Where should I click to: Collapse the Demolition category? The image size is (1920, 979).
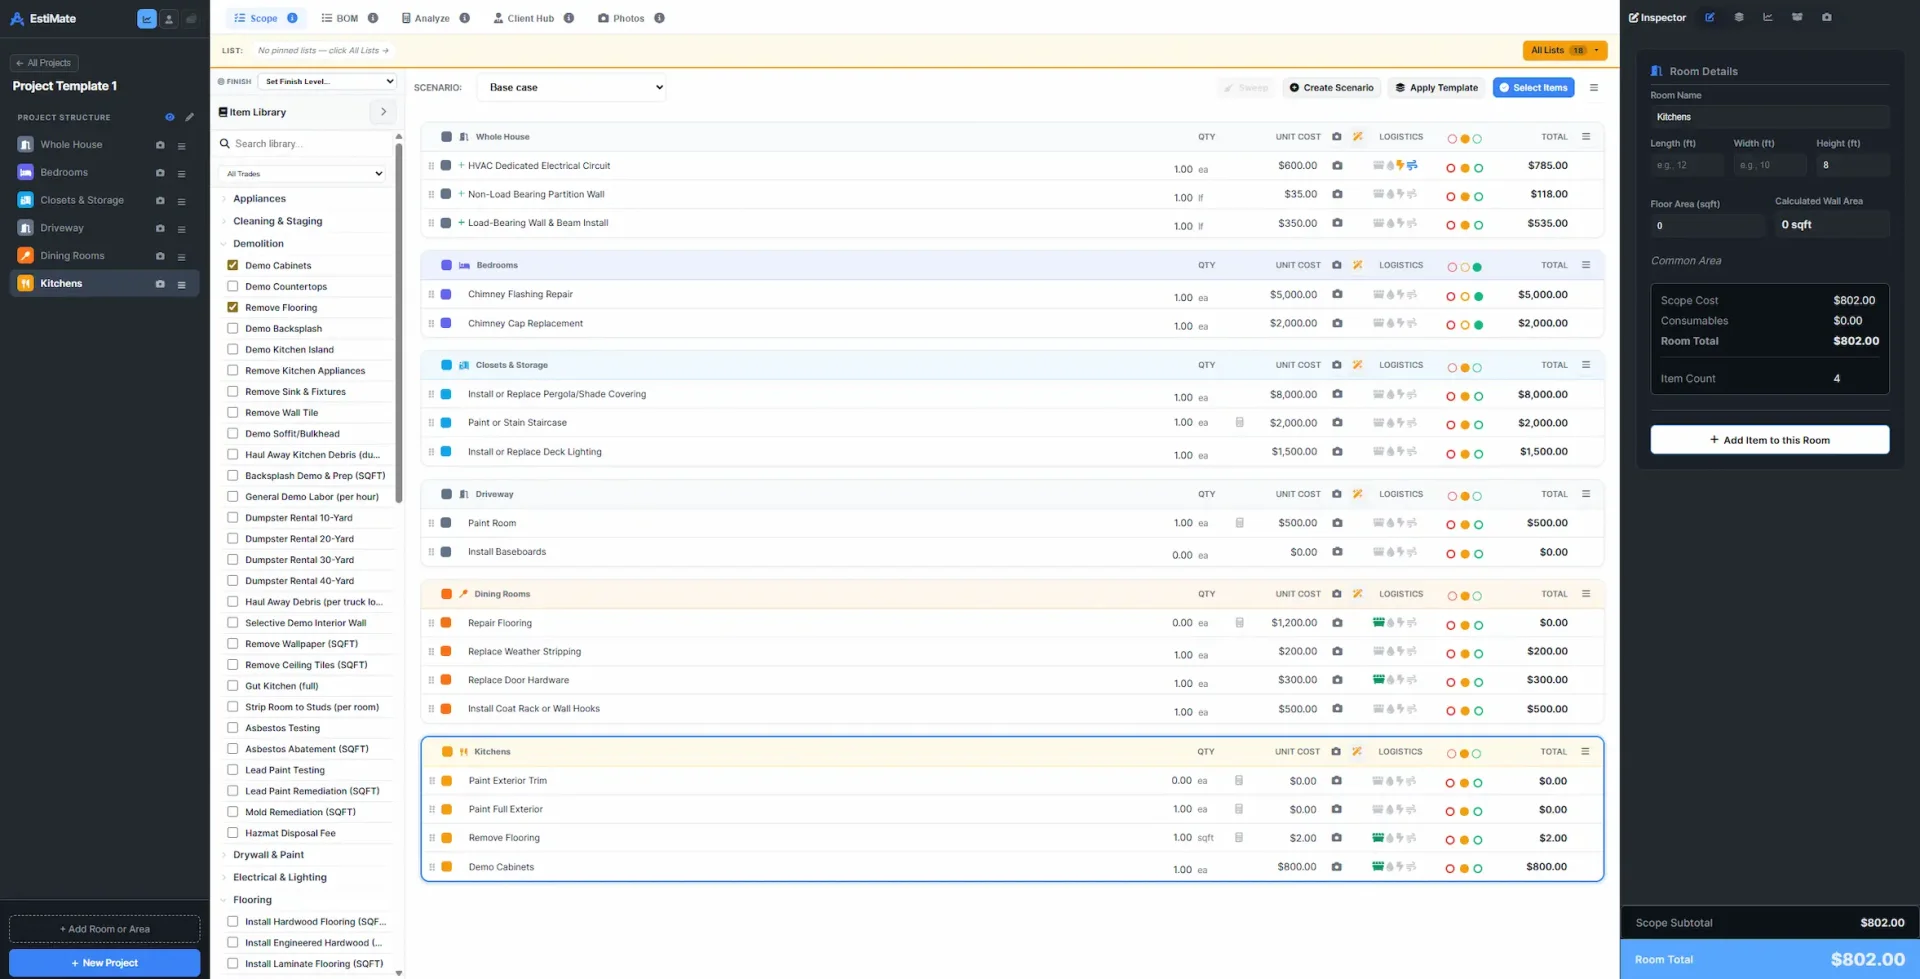pyautogui.click(x=258, y=244)
